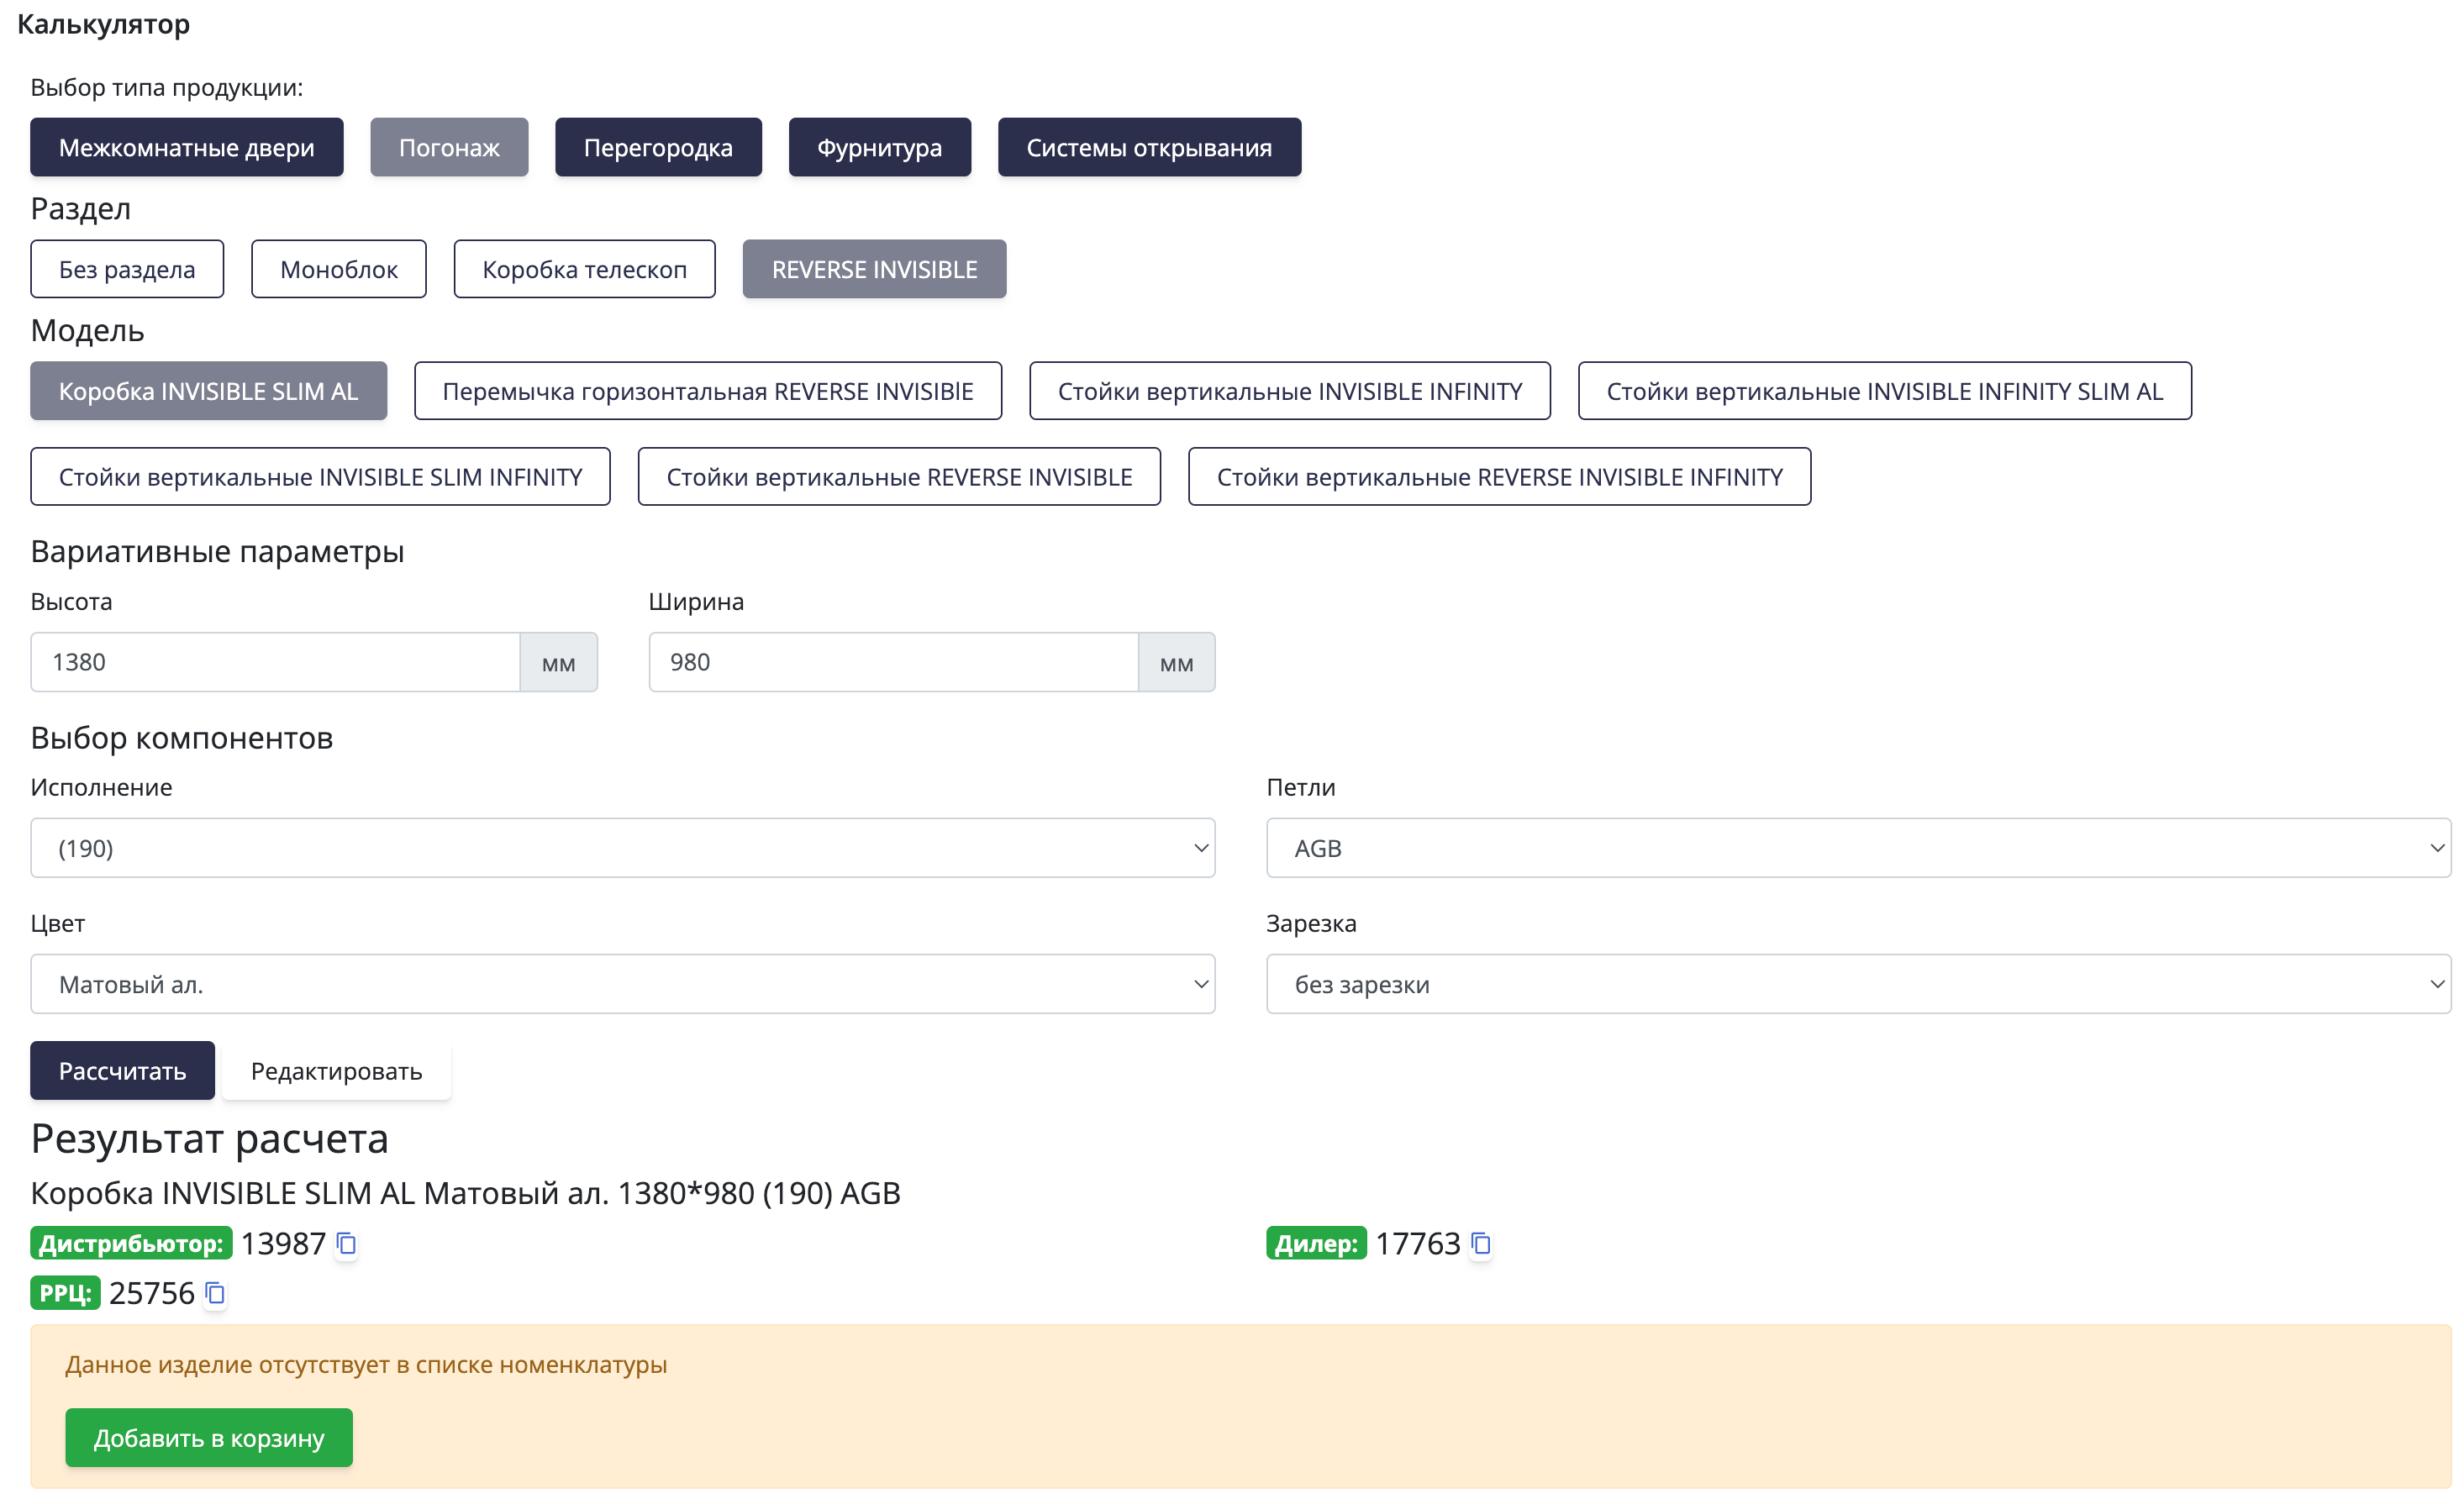Image resolution: width=2464 pixels, height=1504 pixels.
Task: Pick Перемычка горизонтальная REVERSE INVISIBlE model
Action: coord(707,391)
